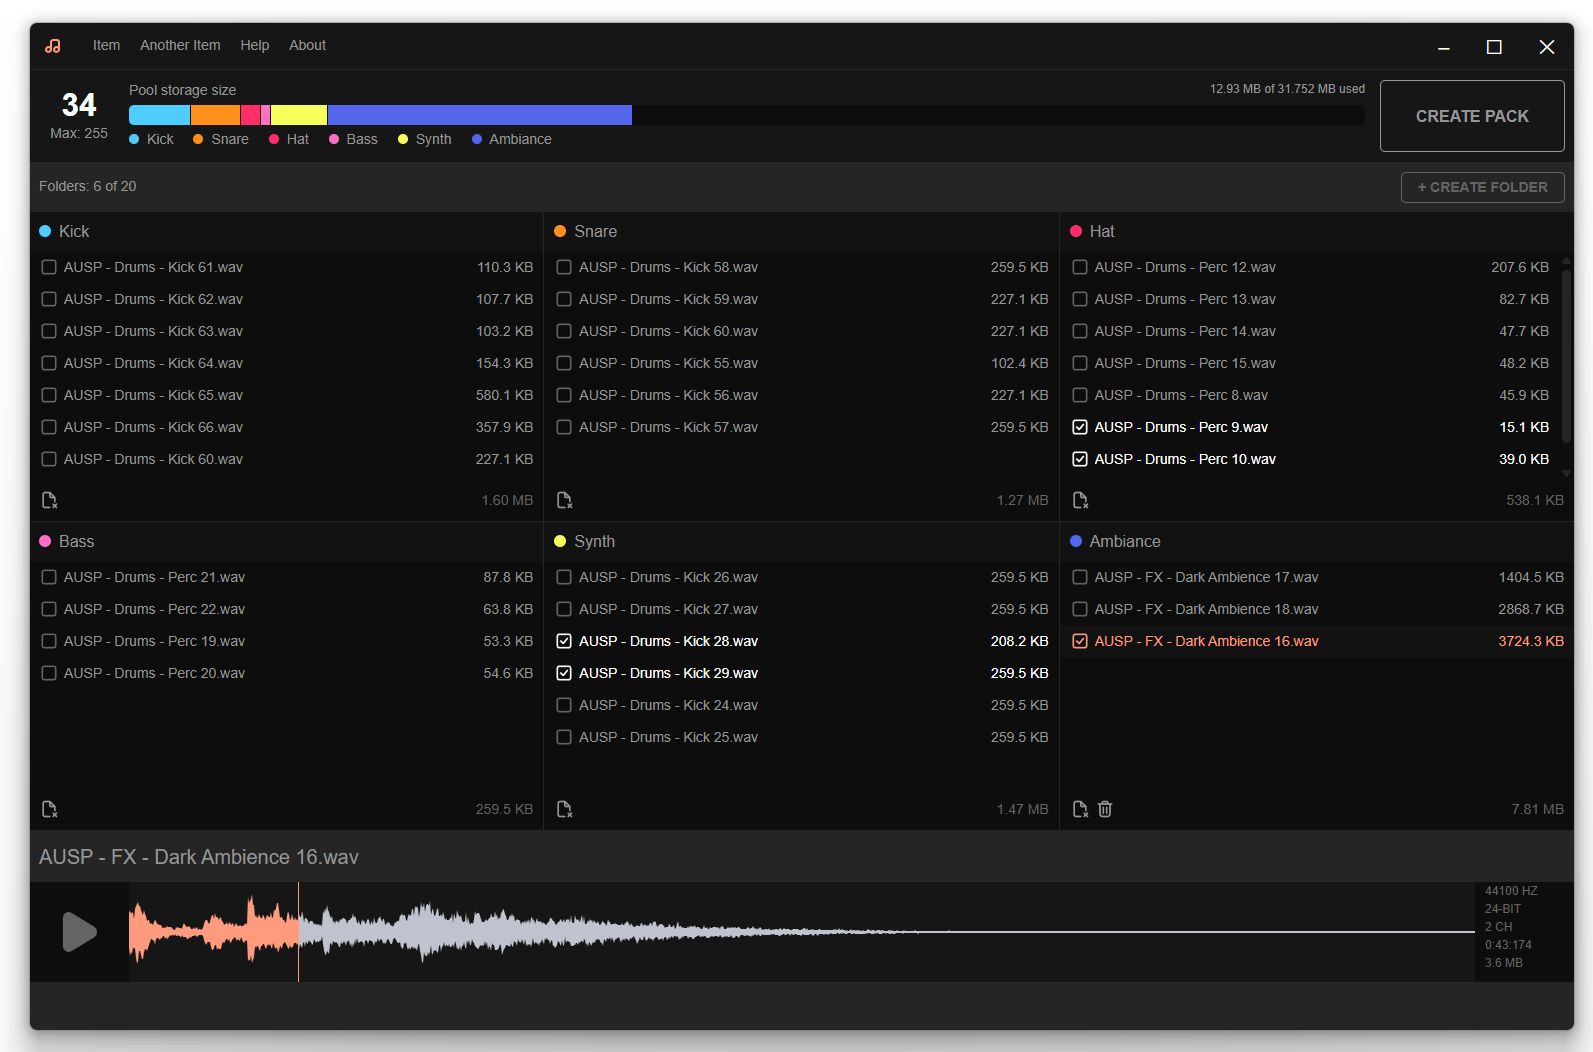Select the Perc 19.wav row in Bass
Image resolution: width=1593 pixels, height=1052 pixels.
point(287,641)
